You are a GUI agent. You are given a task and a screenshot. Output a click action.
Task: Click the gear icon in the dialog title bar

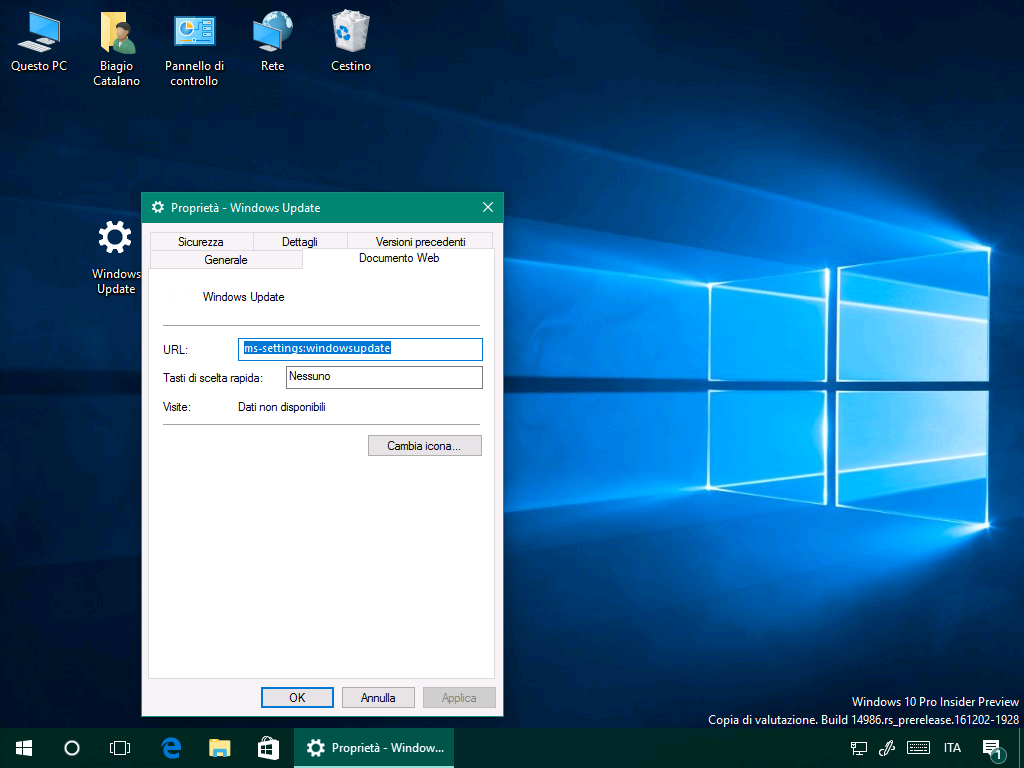(x=157, y=208)
